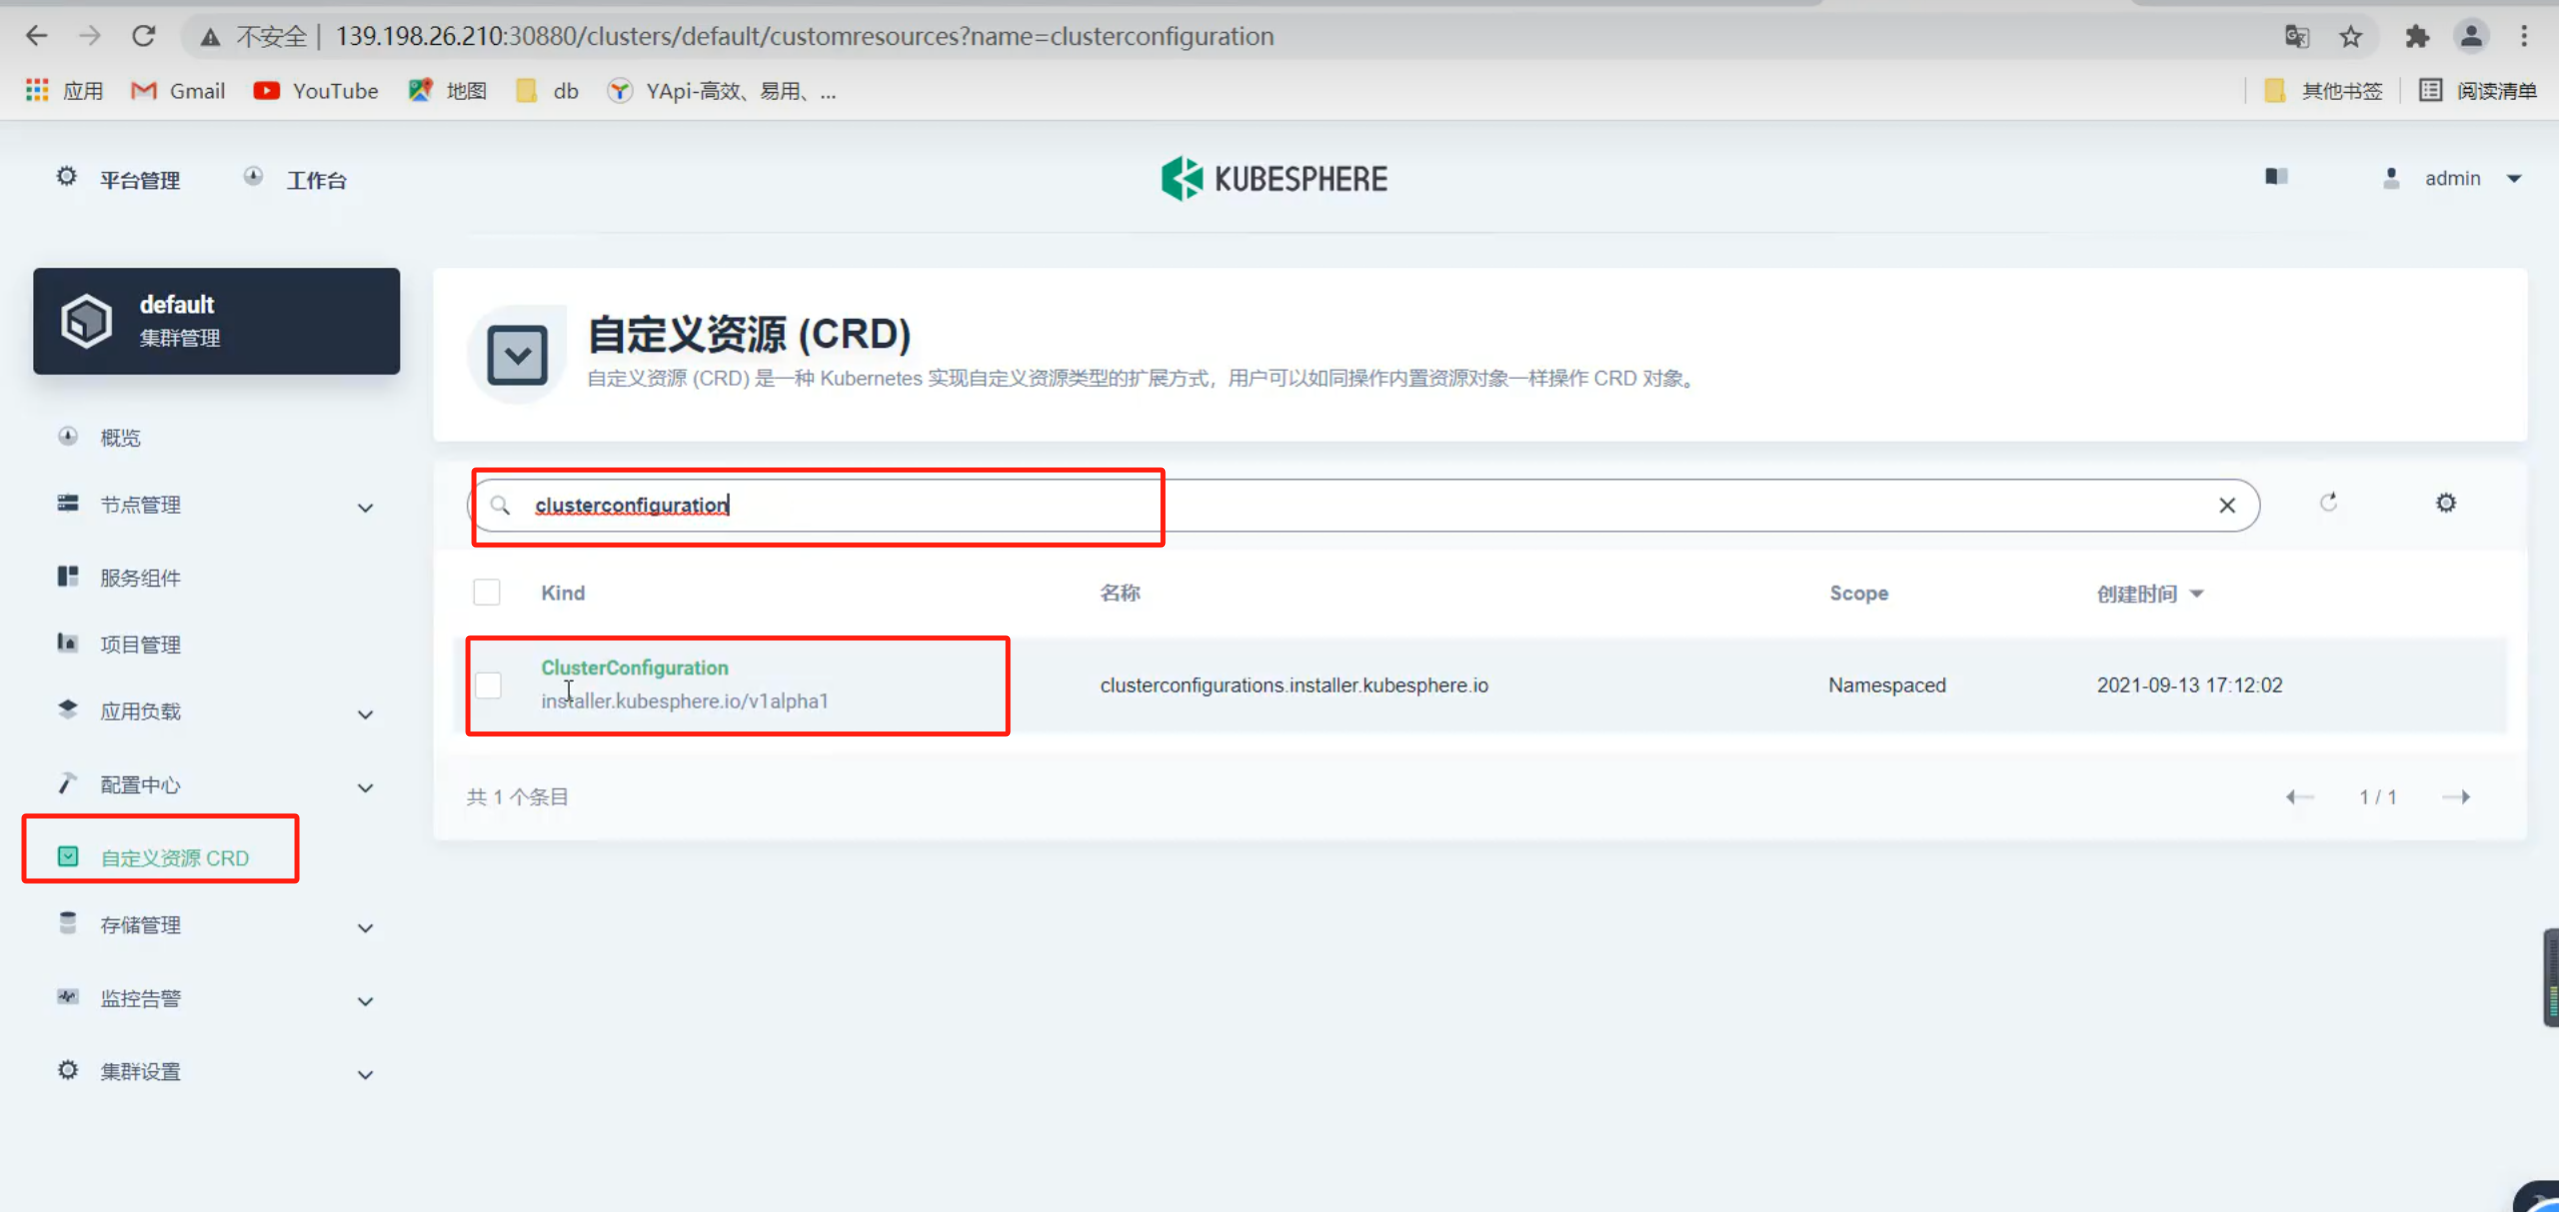Viewport: 2559px width, 1212px height.
Task: Click clusterconfigurations.installer.kubesphere.io name cell
Action: pos(1294,685)
